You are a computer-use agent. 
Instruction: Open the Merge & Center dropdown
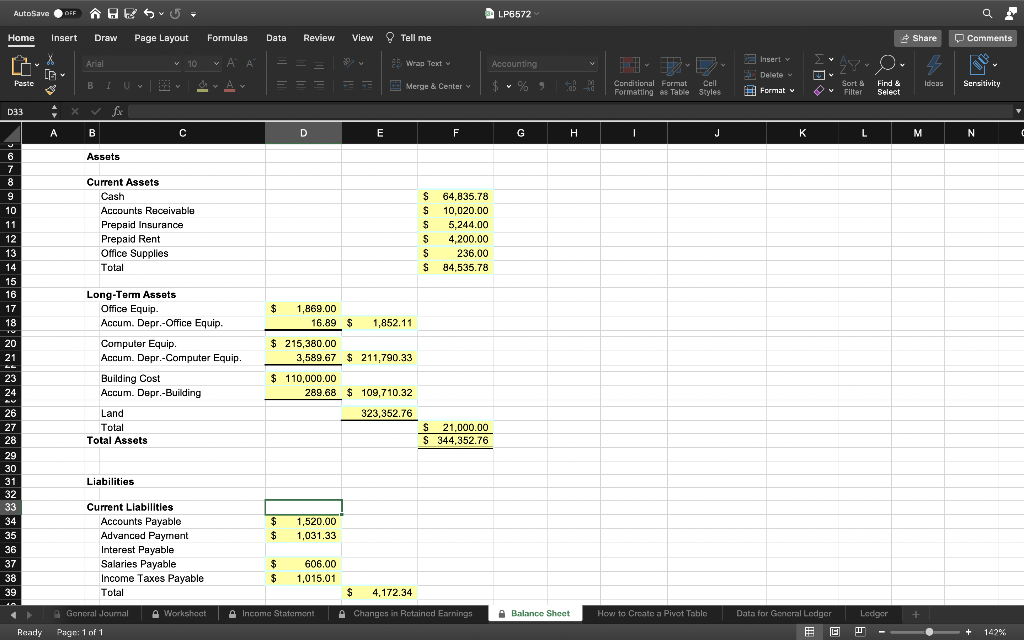click(x=468, y=86)
